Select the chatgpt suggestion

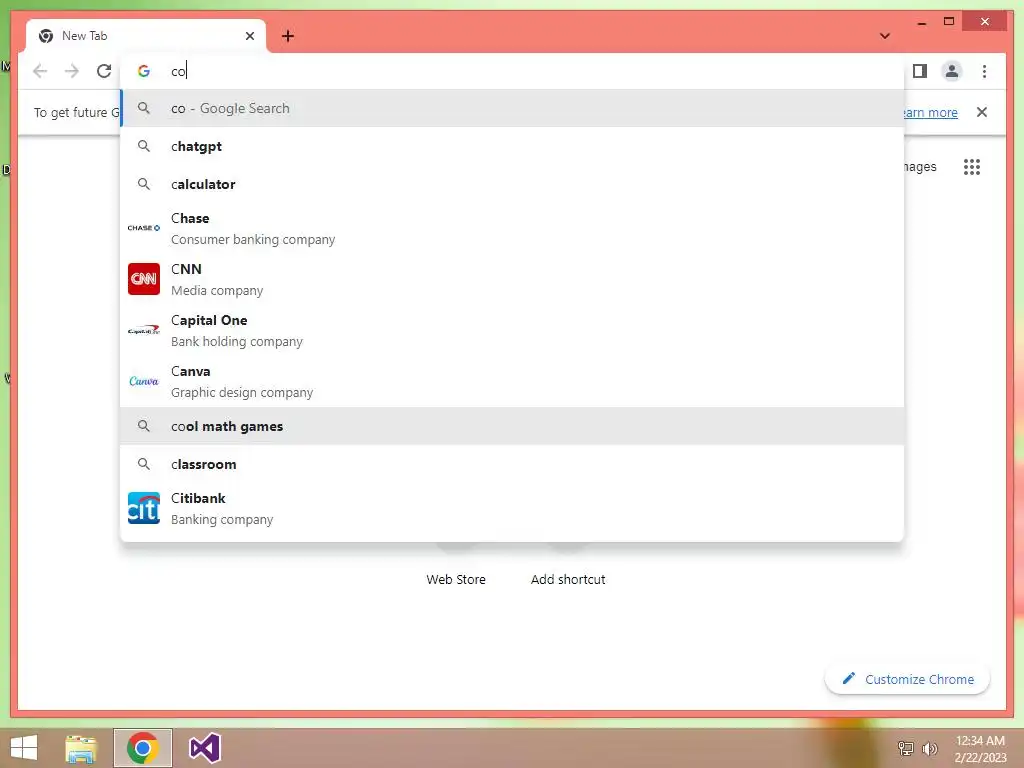click(x=512, y=146)
